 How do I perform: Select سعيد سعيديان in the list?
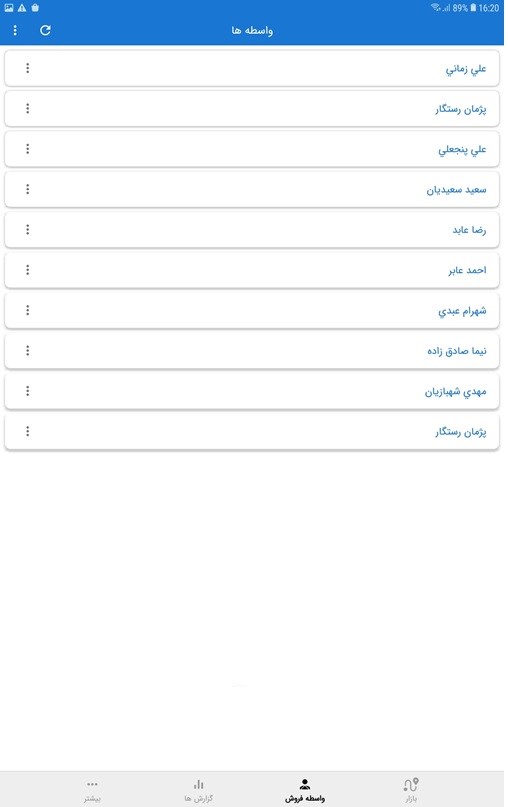[252, 189]
